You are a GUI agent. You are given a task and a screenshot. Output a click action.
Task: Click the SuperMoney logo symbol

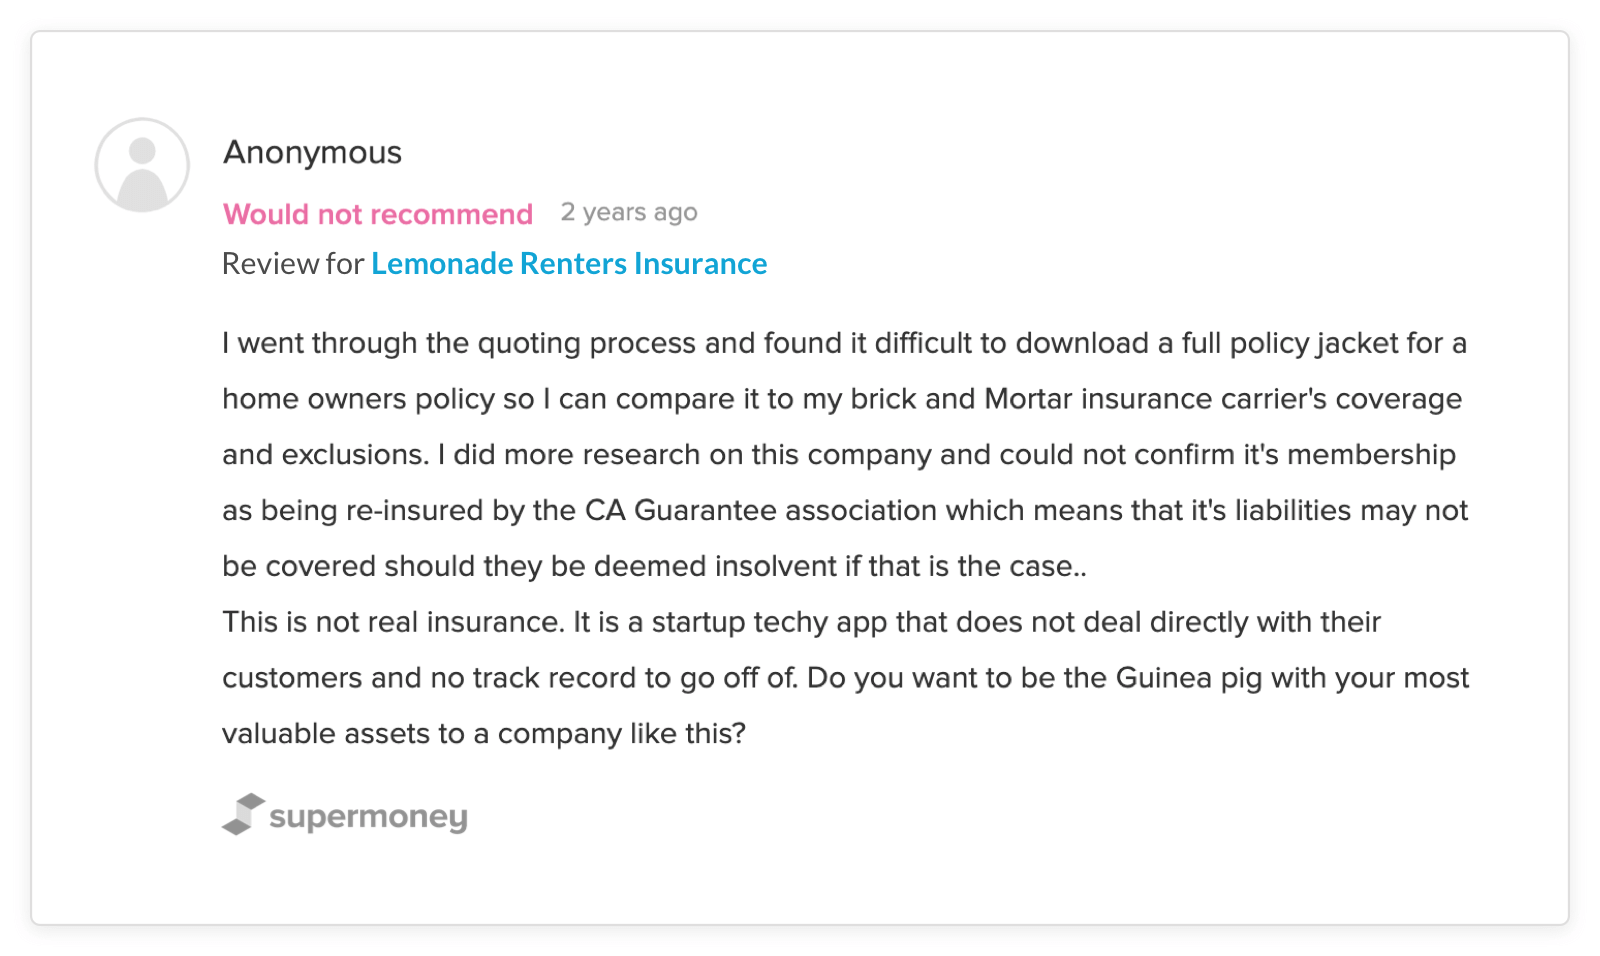pyautogui.click(x=243, y=814)
